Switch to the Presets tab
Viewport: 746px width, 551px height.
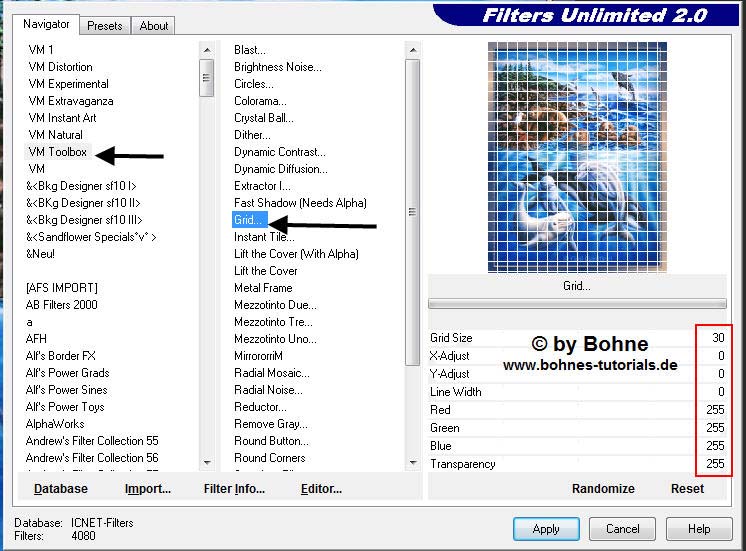click(104, 26)
